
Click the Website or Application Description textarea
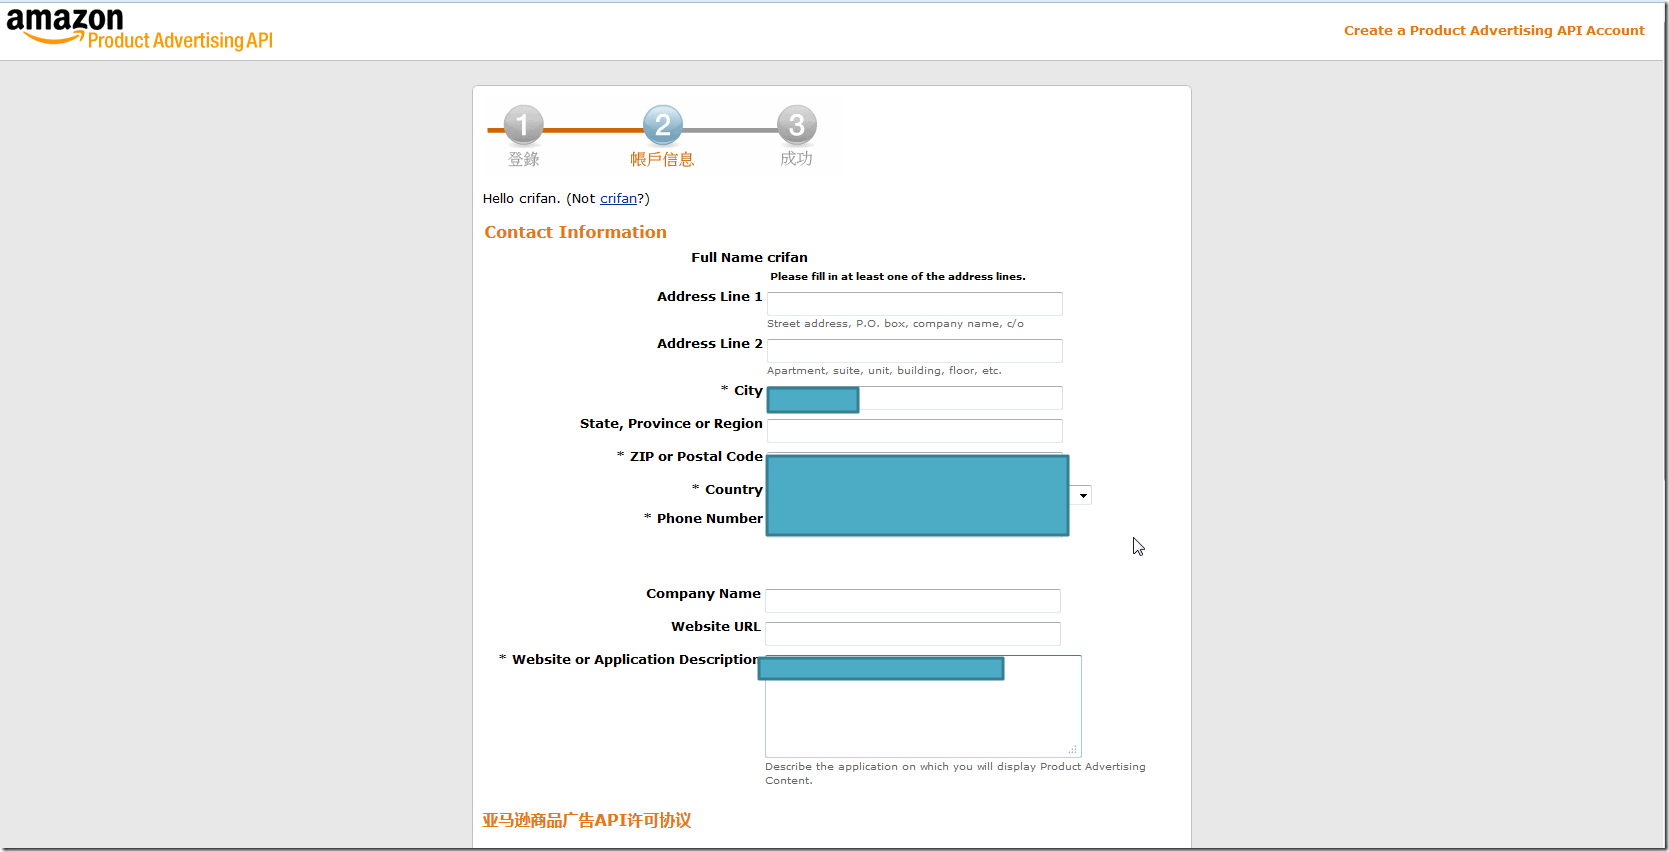click(x=923, y=706)
